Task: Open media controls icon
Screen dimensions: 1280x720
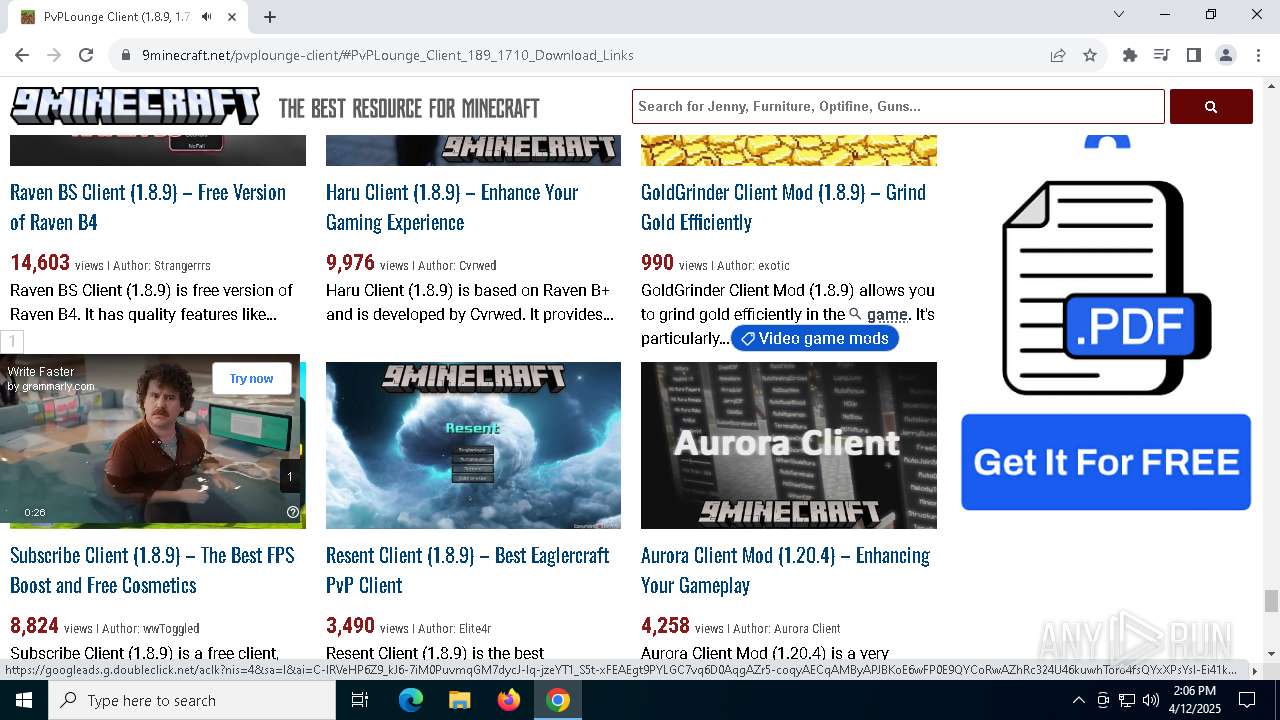Action: click(1162, 55)
